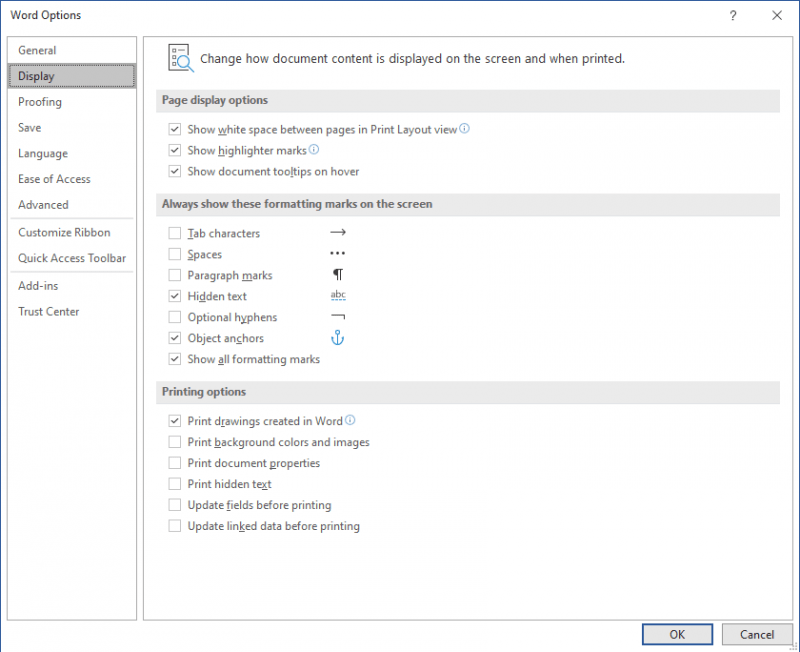This screenshot has width=800, height=652.
Task: Click info icon beside Print drawings option
Action: [350, 421]
